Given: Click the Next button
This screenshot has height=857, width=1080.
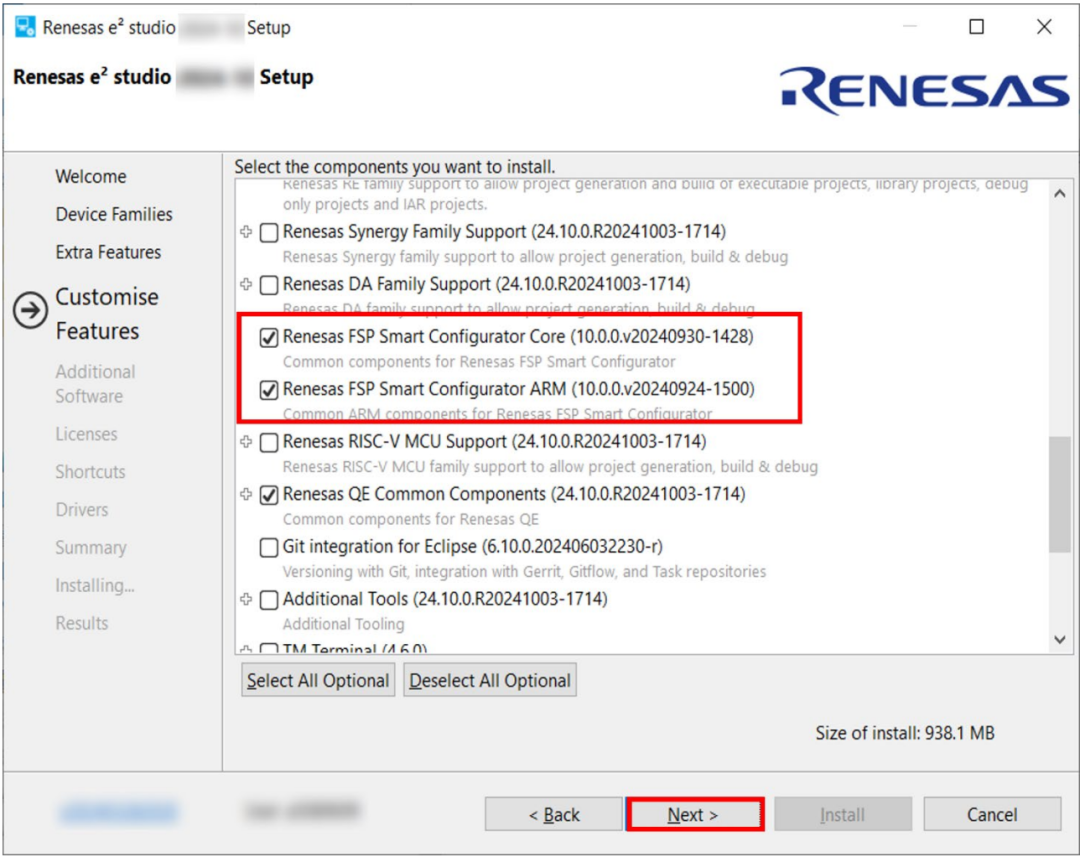Looking at the screenshot, I should tap(694, 815).
